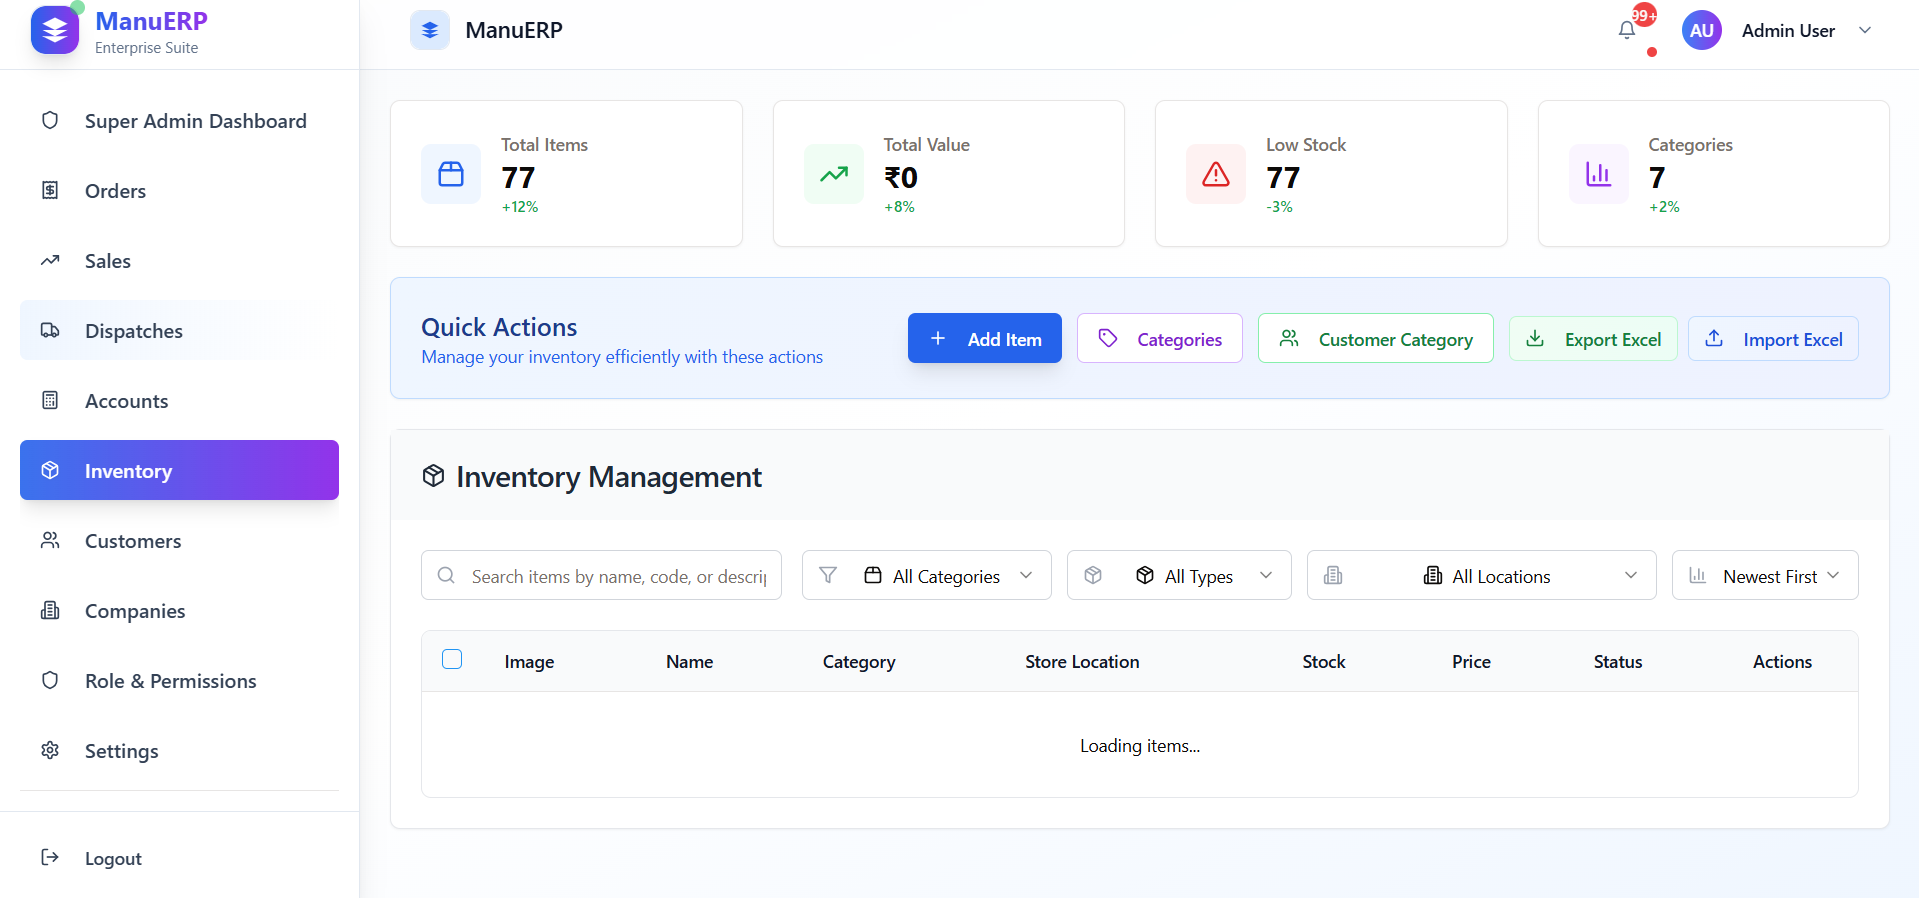Click the Low Stock warning triangle icon
1919x898 pixels.
click(x=1216, y=174)
